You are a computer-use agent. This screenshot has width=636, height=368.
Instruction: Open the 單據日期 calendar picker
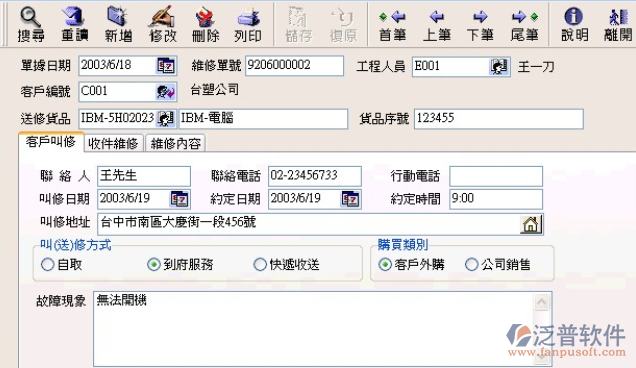pyautogui.click(x=166, y=66)
